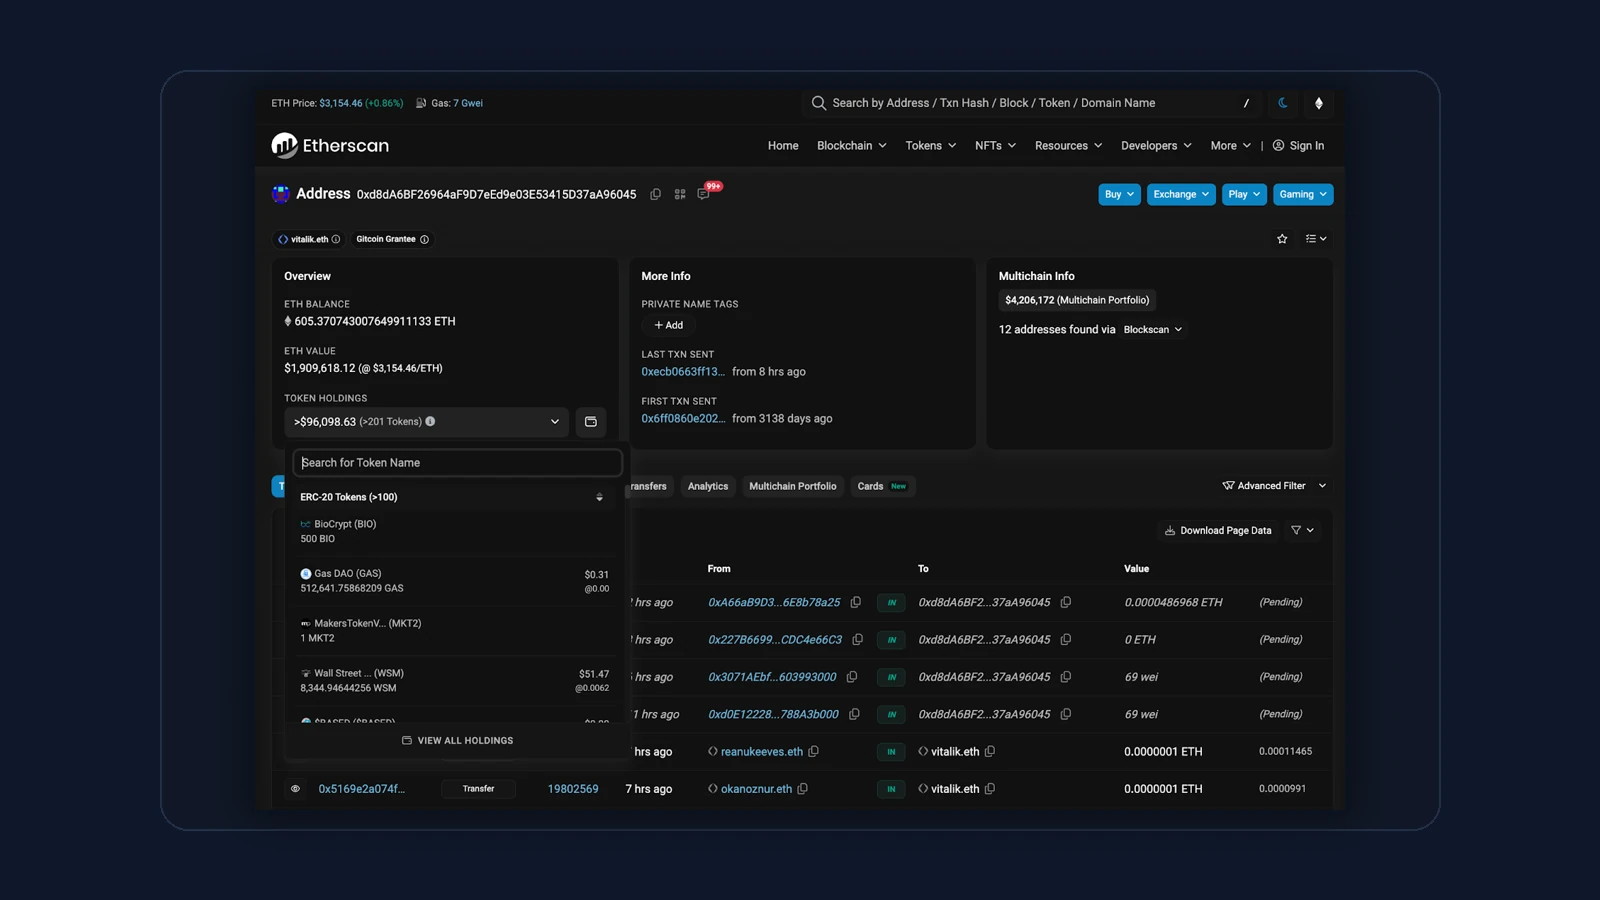Click View All Holdings
Image resolution: width=1600 pixels, height=900 pixels.
pyautogui.click(x=457, y=740)
